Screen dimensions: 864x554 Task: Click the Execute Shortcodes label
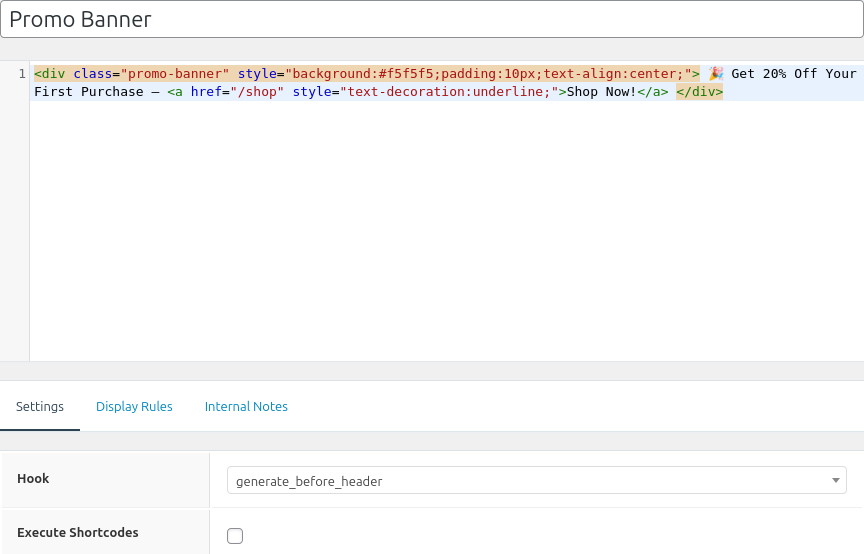click(x=78, y=533)
